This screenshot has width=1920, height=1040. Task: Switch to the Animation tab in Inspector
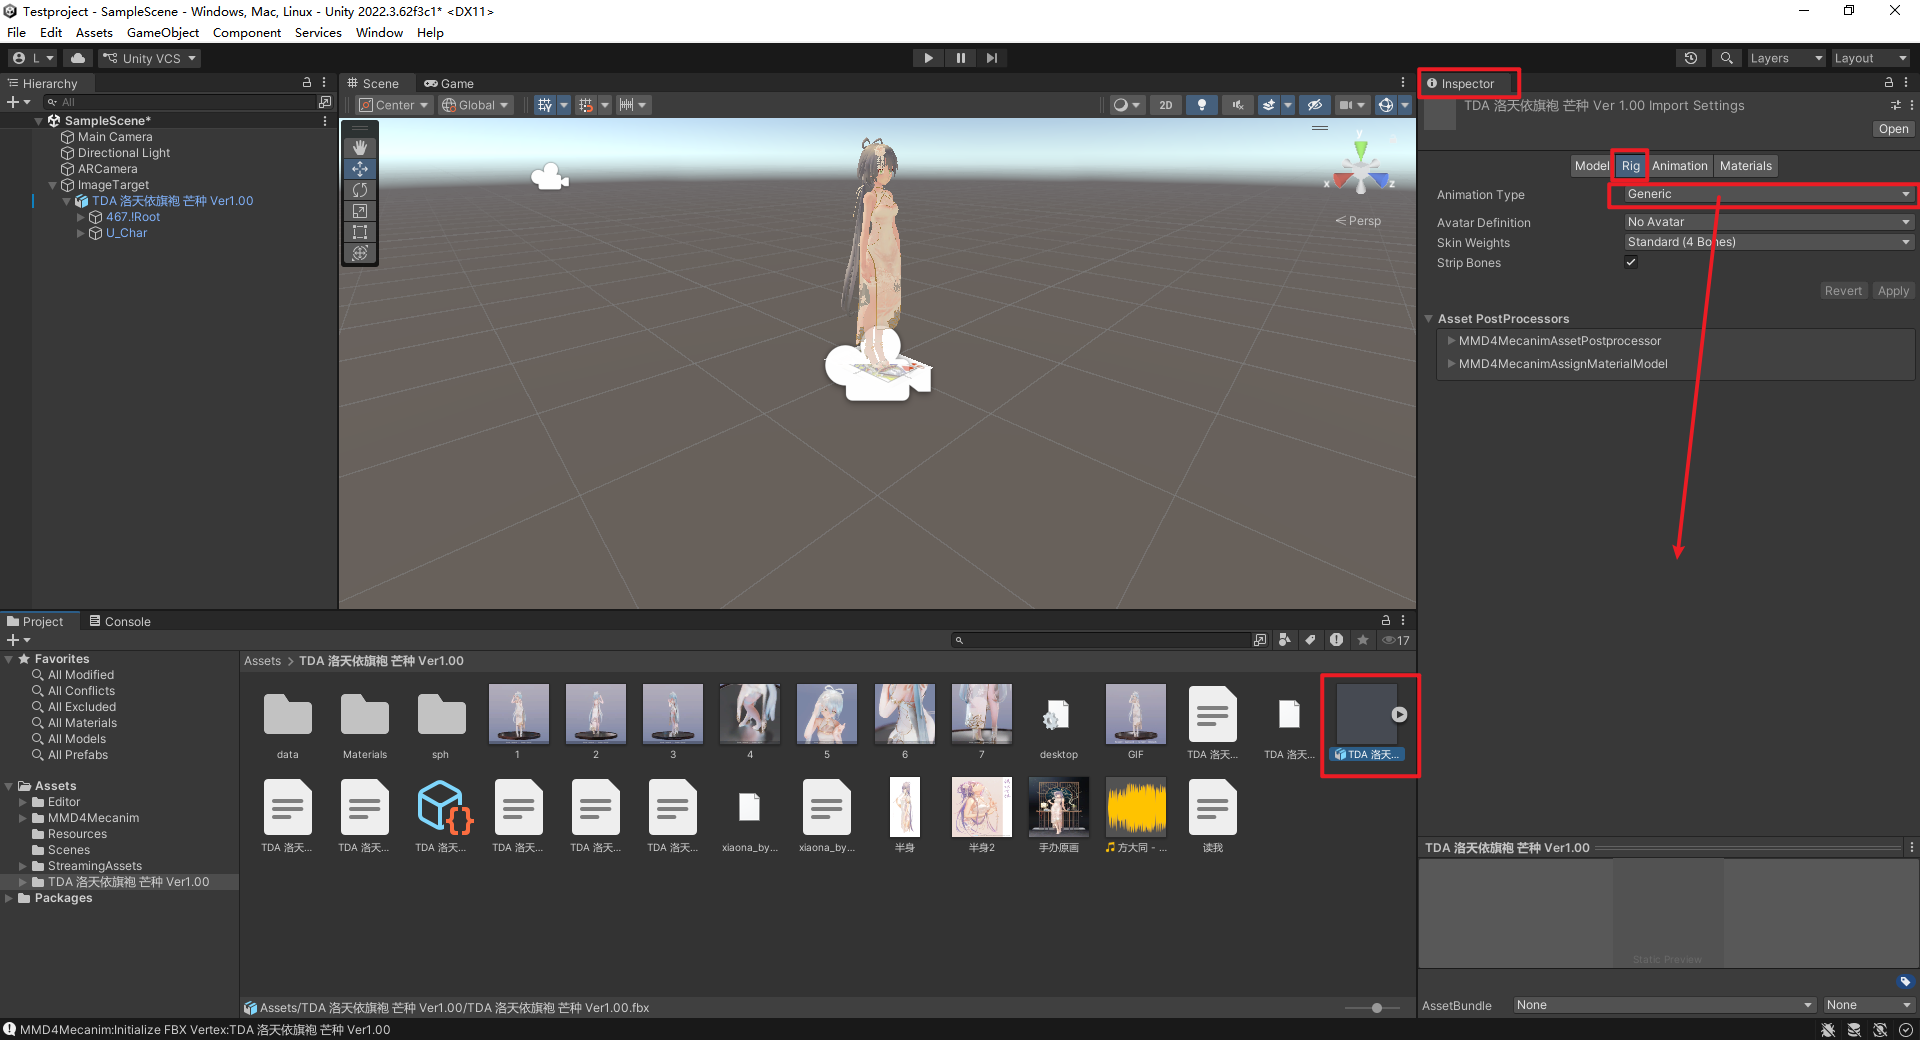(1680, 166)
